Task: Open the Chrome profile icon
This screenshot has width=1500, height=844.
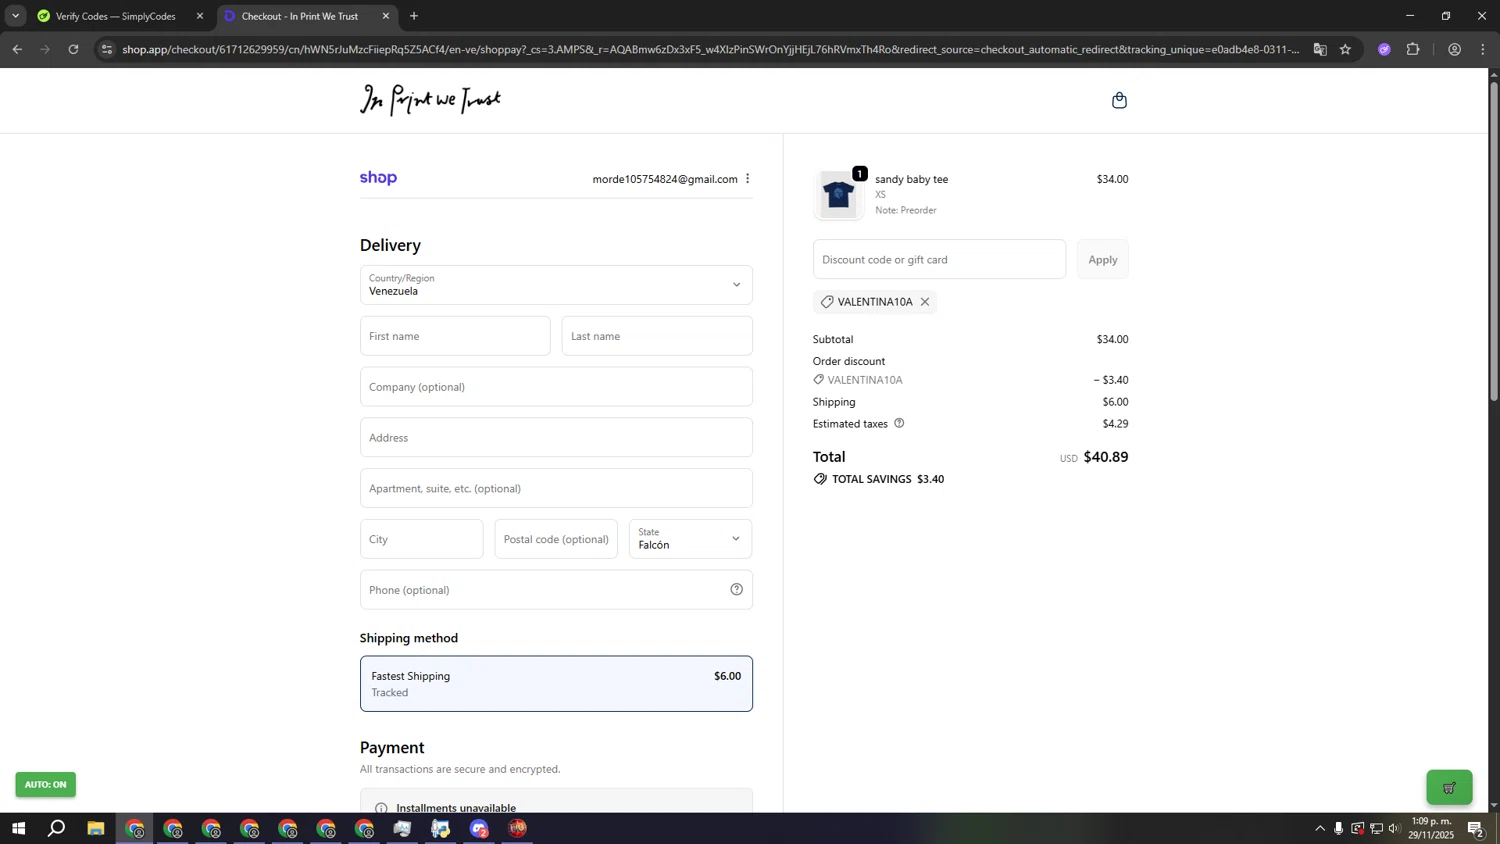Action: pos(1454,49)
